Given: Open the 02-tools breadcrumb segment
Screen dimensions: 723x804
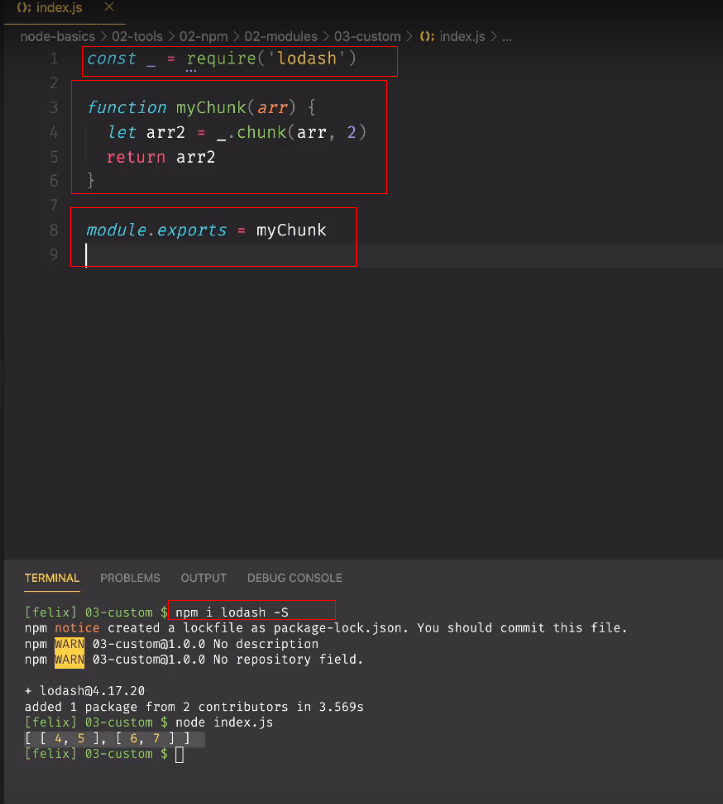Looking at the screenshot, I should coord(137,37).
